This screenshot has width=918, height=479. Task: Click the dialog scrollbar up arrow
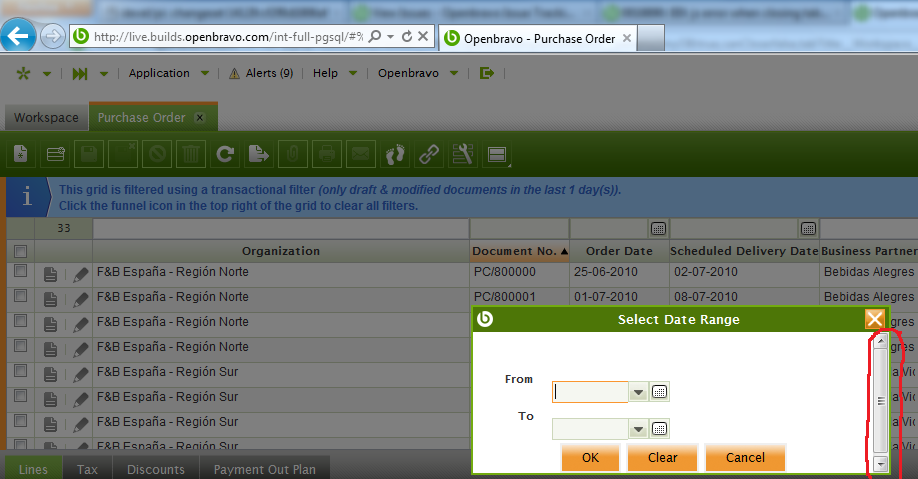coord(881,341)
